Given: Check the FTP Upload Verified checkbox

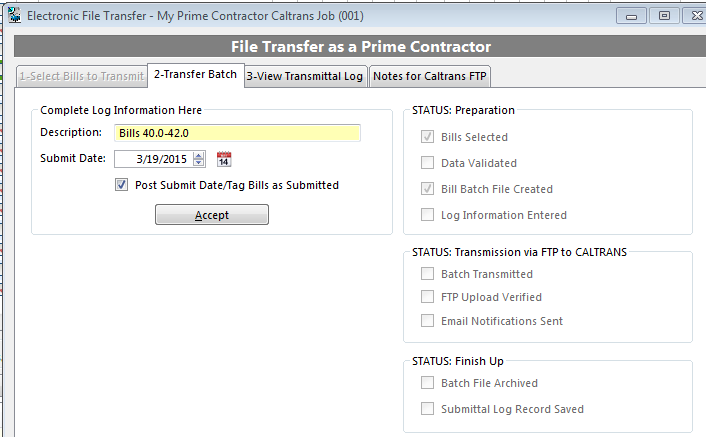Looking at the screenshot, I should (427, 297).
